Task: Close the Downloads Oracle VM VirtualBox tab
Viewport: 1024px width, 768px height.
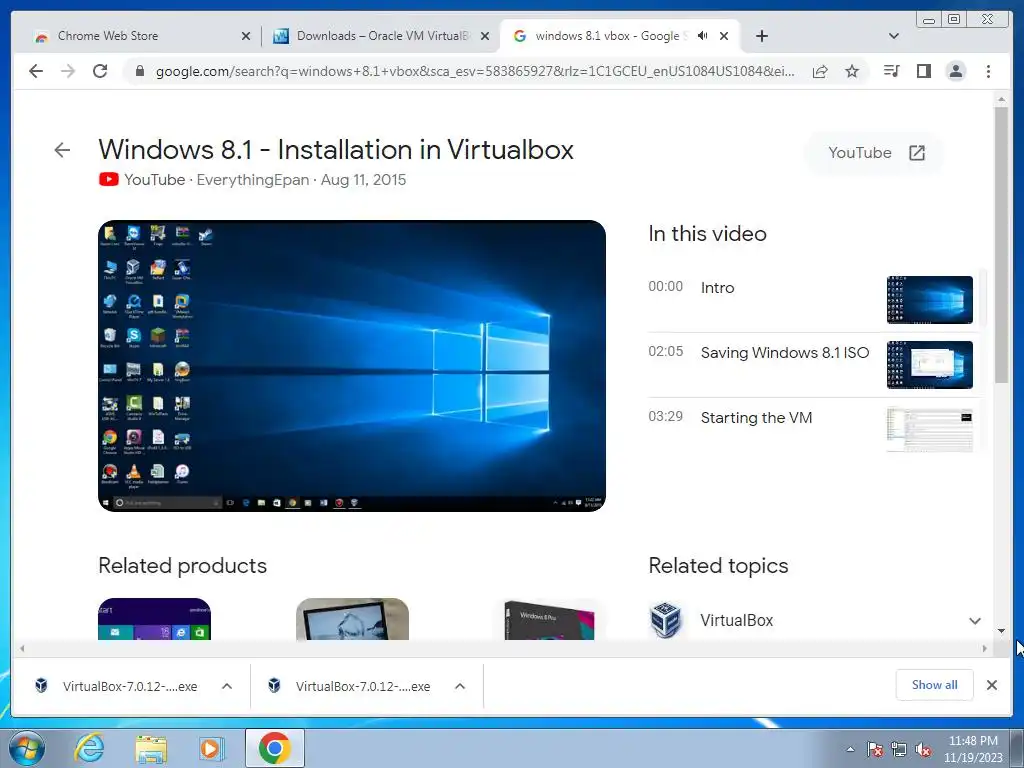Action: [x=485, y=36]
